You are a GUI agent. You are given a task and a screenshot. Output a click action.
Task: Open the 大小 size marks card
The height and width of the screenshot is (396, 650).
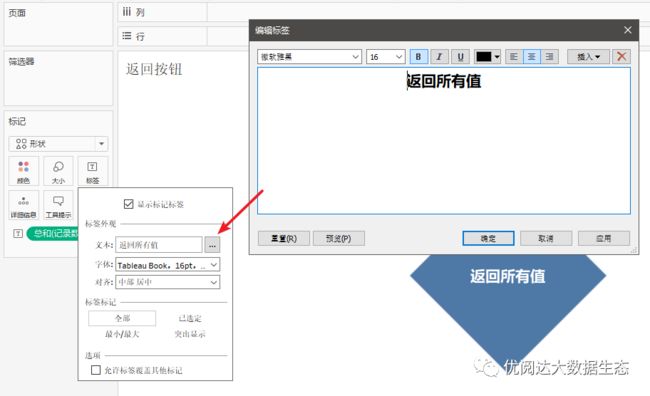[58, 171]
